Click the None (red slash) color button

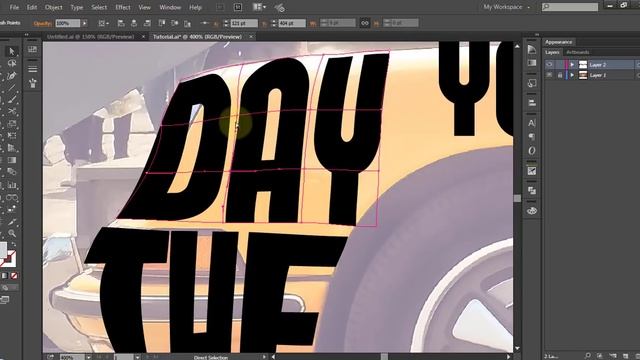tap(14, 276)
